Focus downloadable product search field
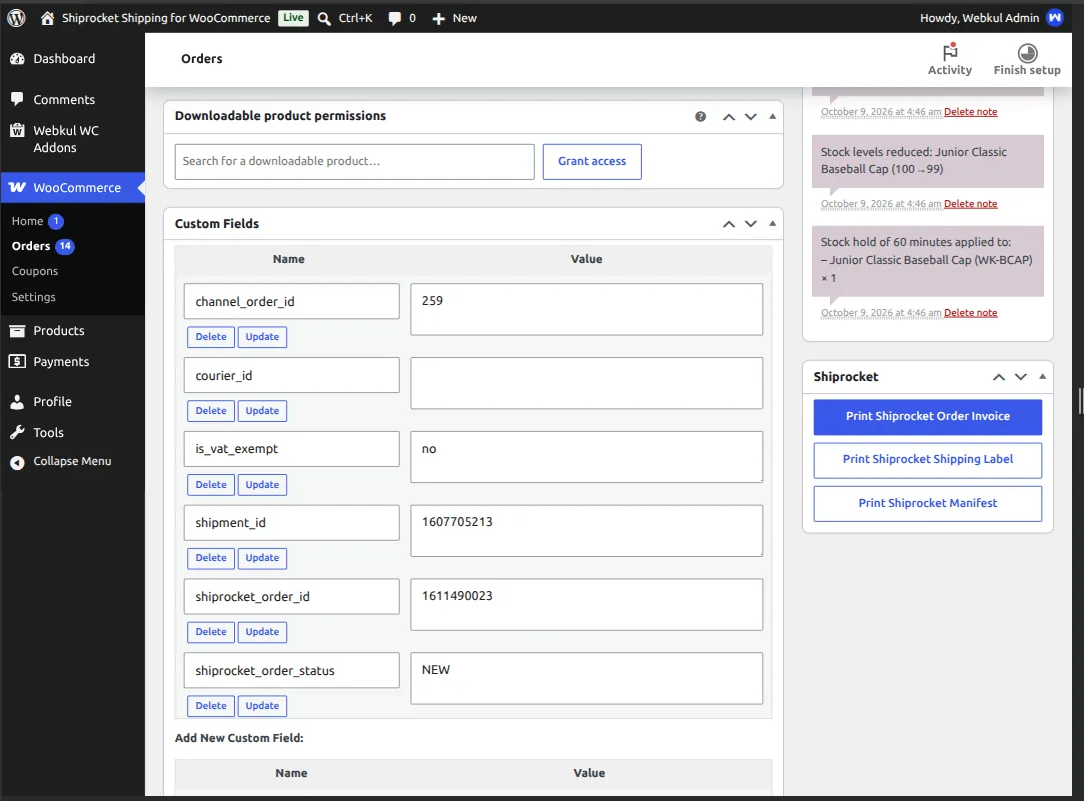The width and height of the screenshot is (1084, 801). click(355, 162)
